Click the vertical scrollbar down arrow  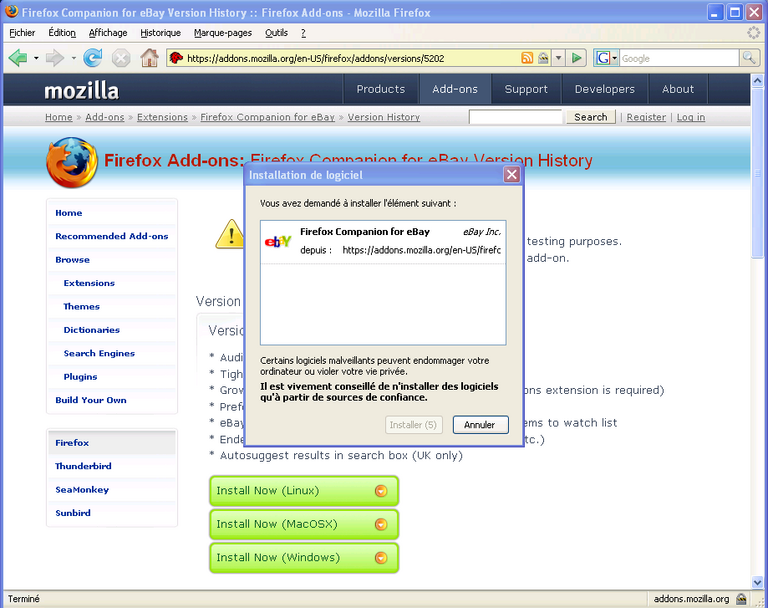click(x=757, y=583)
